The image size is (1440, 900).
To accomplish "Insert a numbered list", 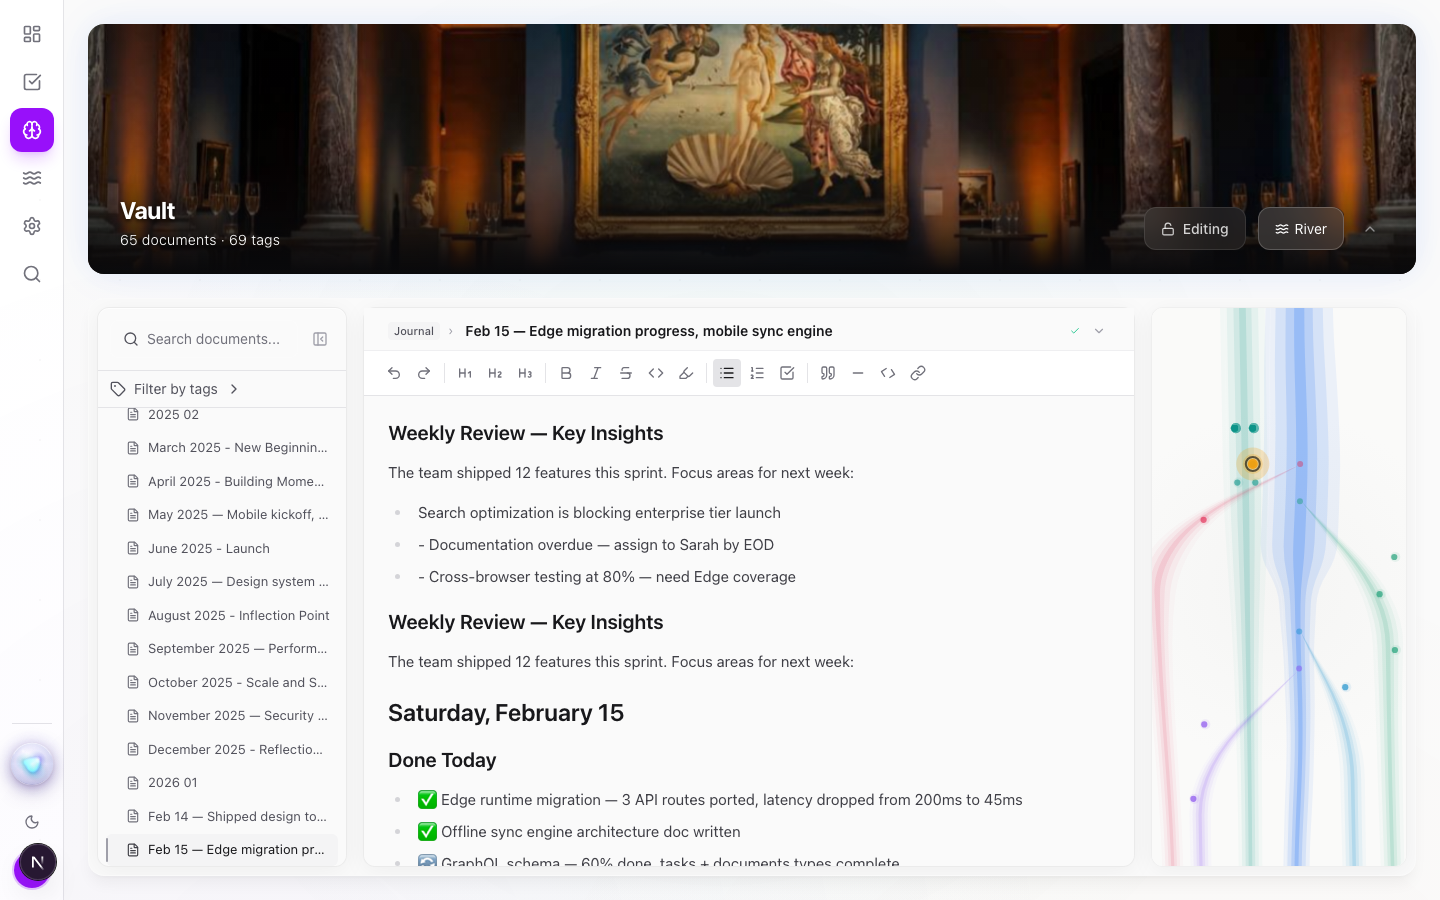I will (757, 373).
